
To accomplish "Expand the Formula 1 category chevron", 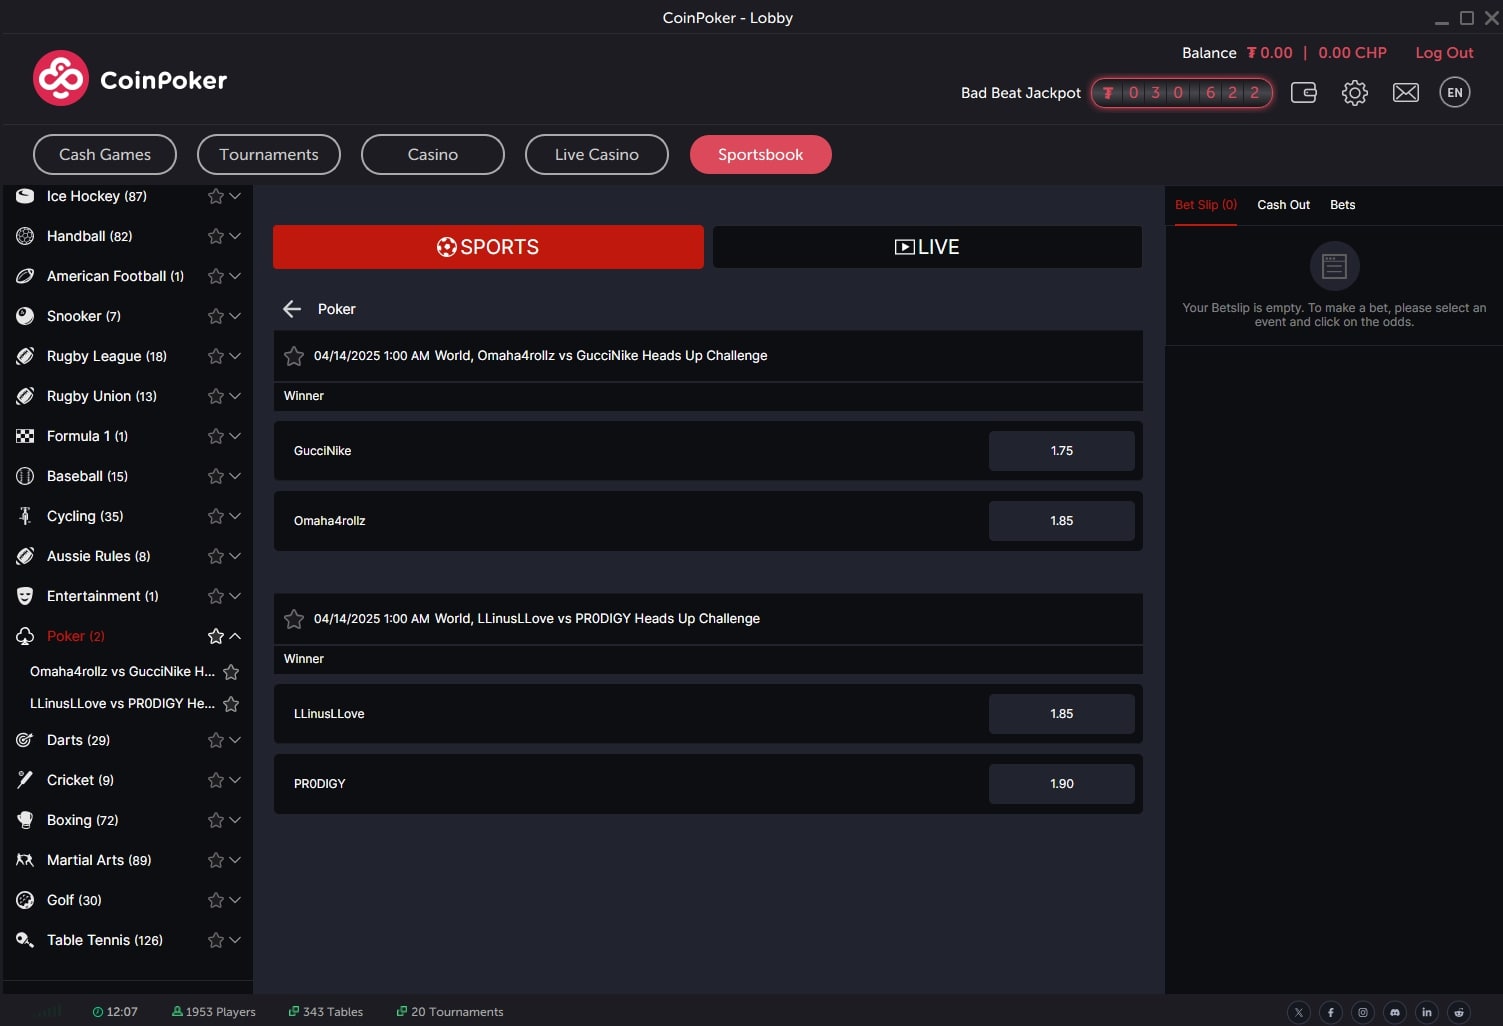I will pos(235,436).
